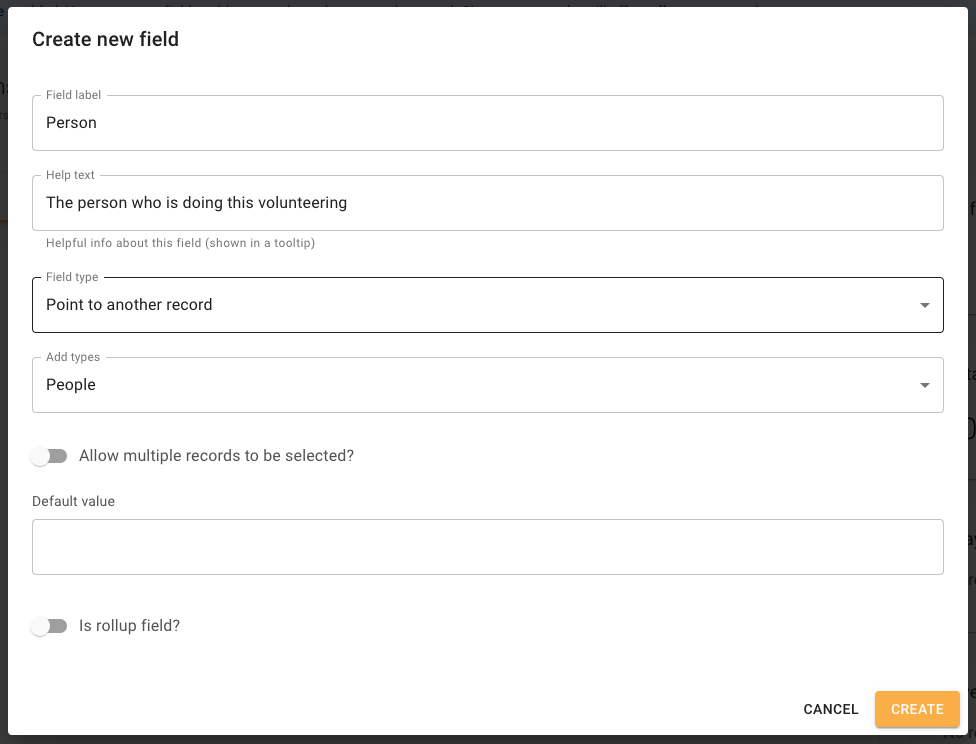Viewport: 976px width, 744px height.
Task: Open the Add types dropdown arrow
Action: 924,385
